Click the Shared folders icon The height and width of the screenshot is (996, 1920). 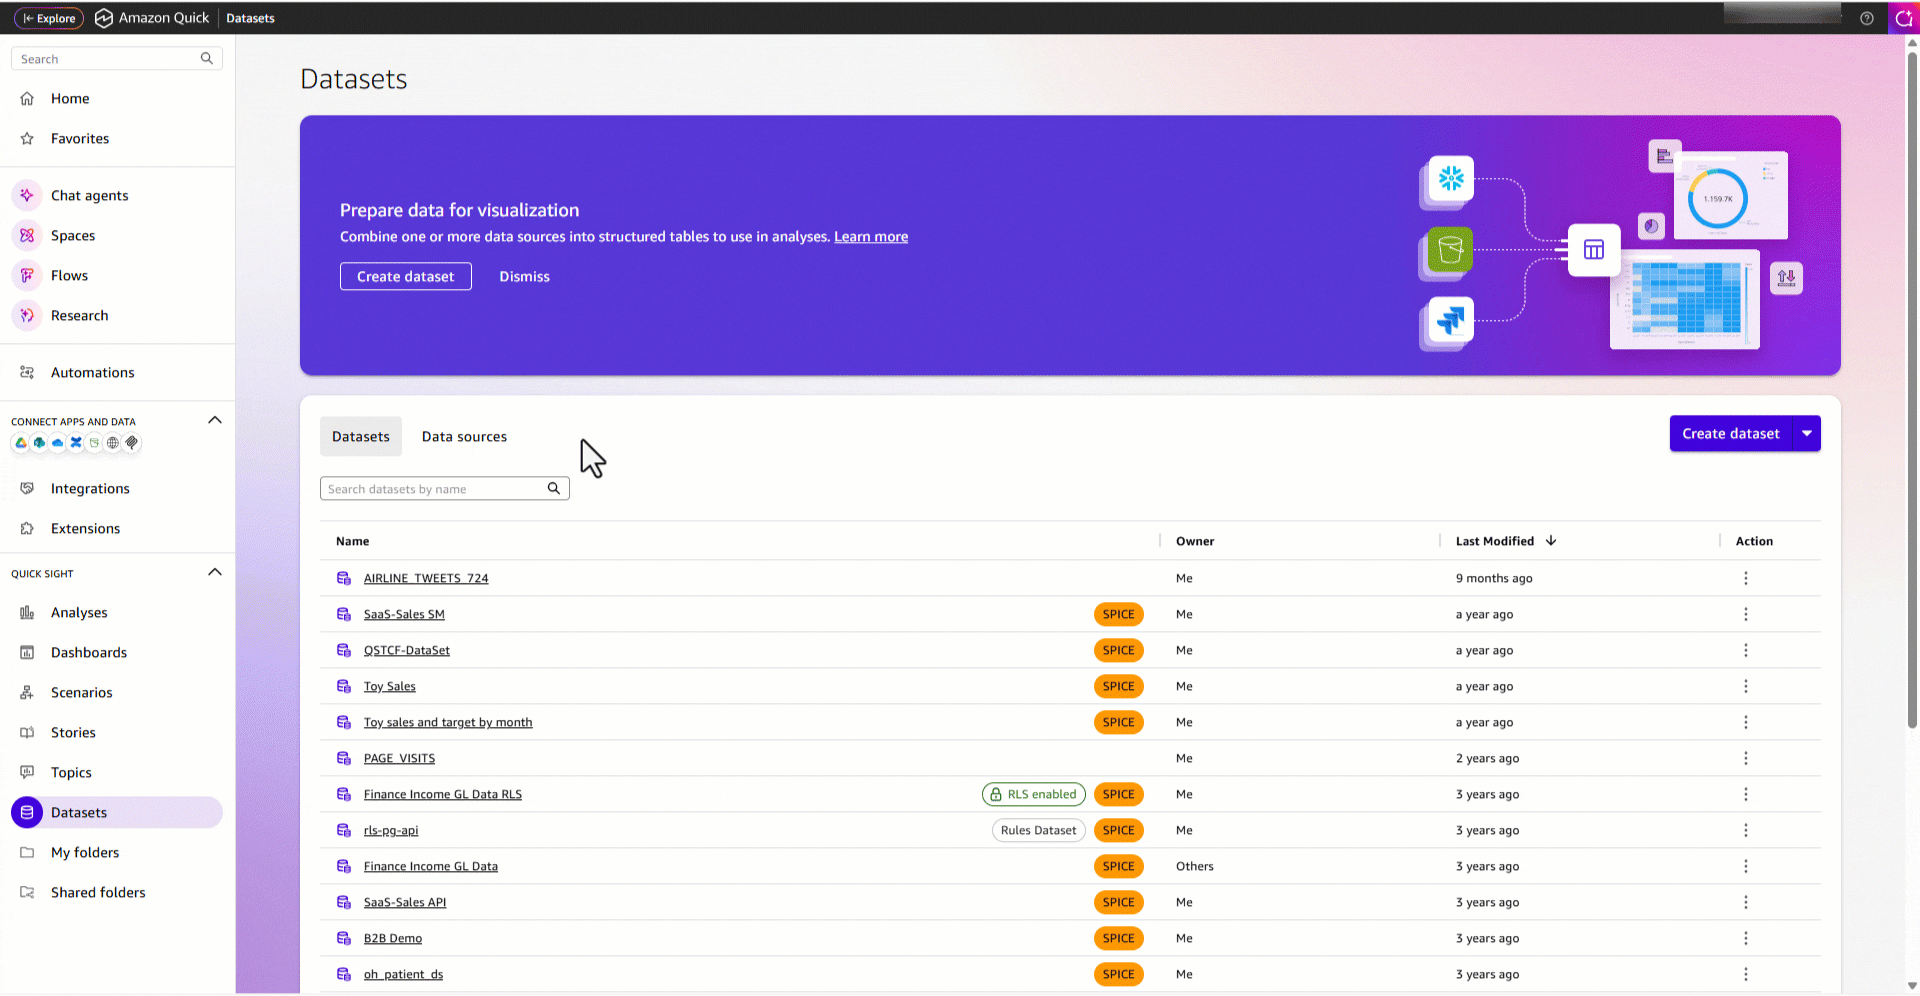27,893
